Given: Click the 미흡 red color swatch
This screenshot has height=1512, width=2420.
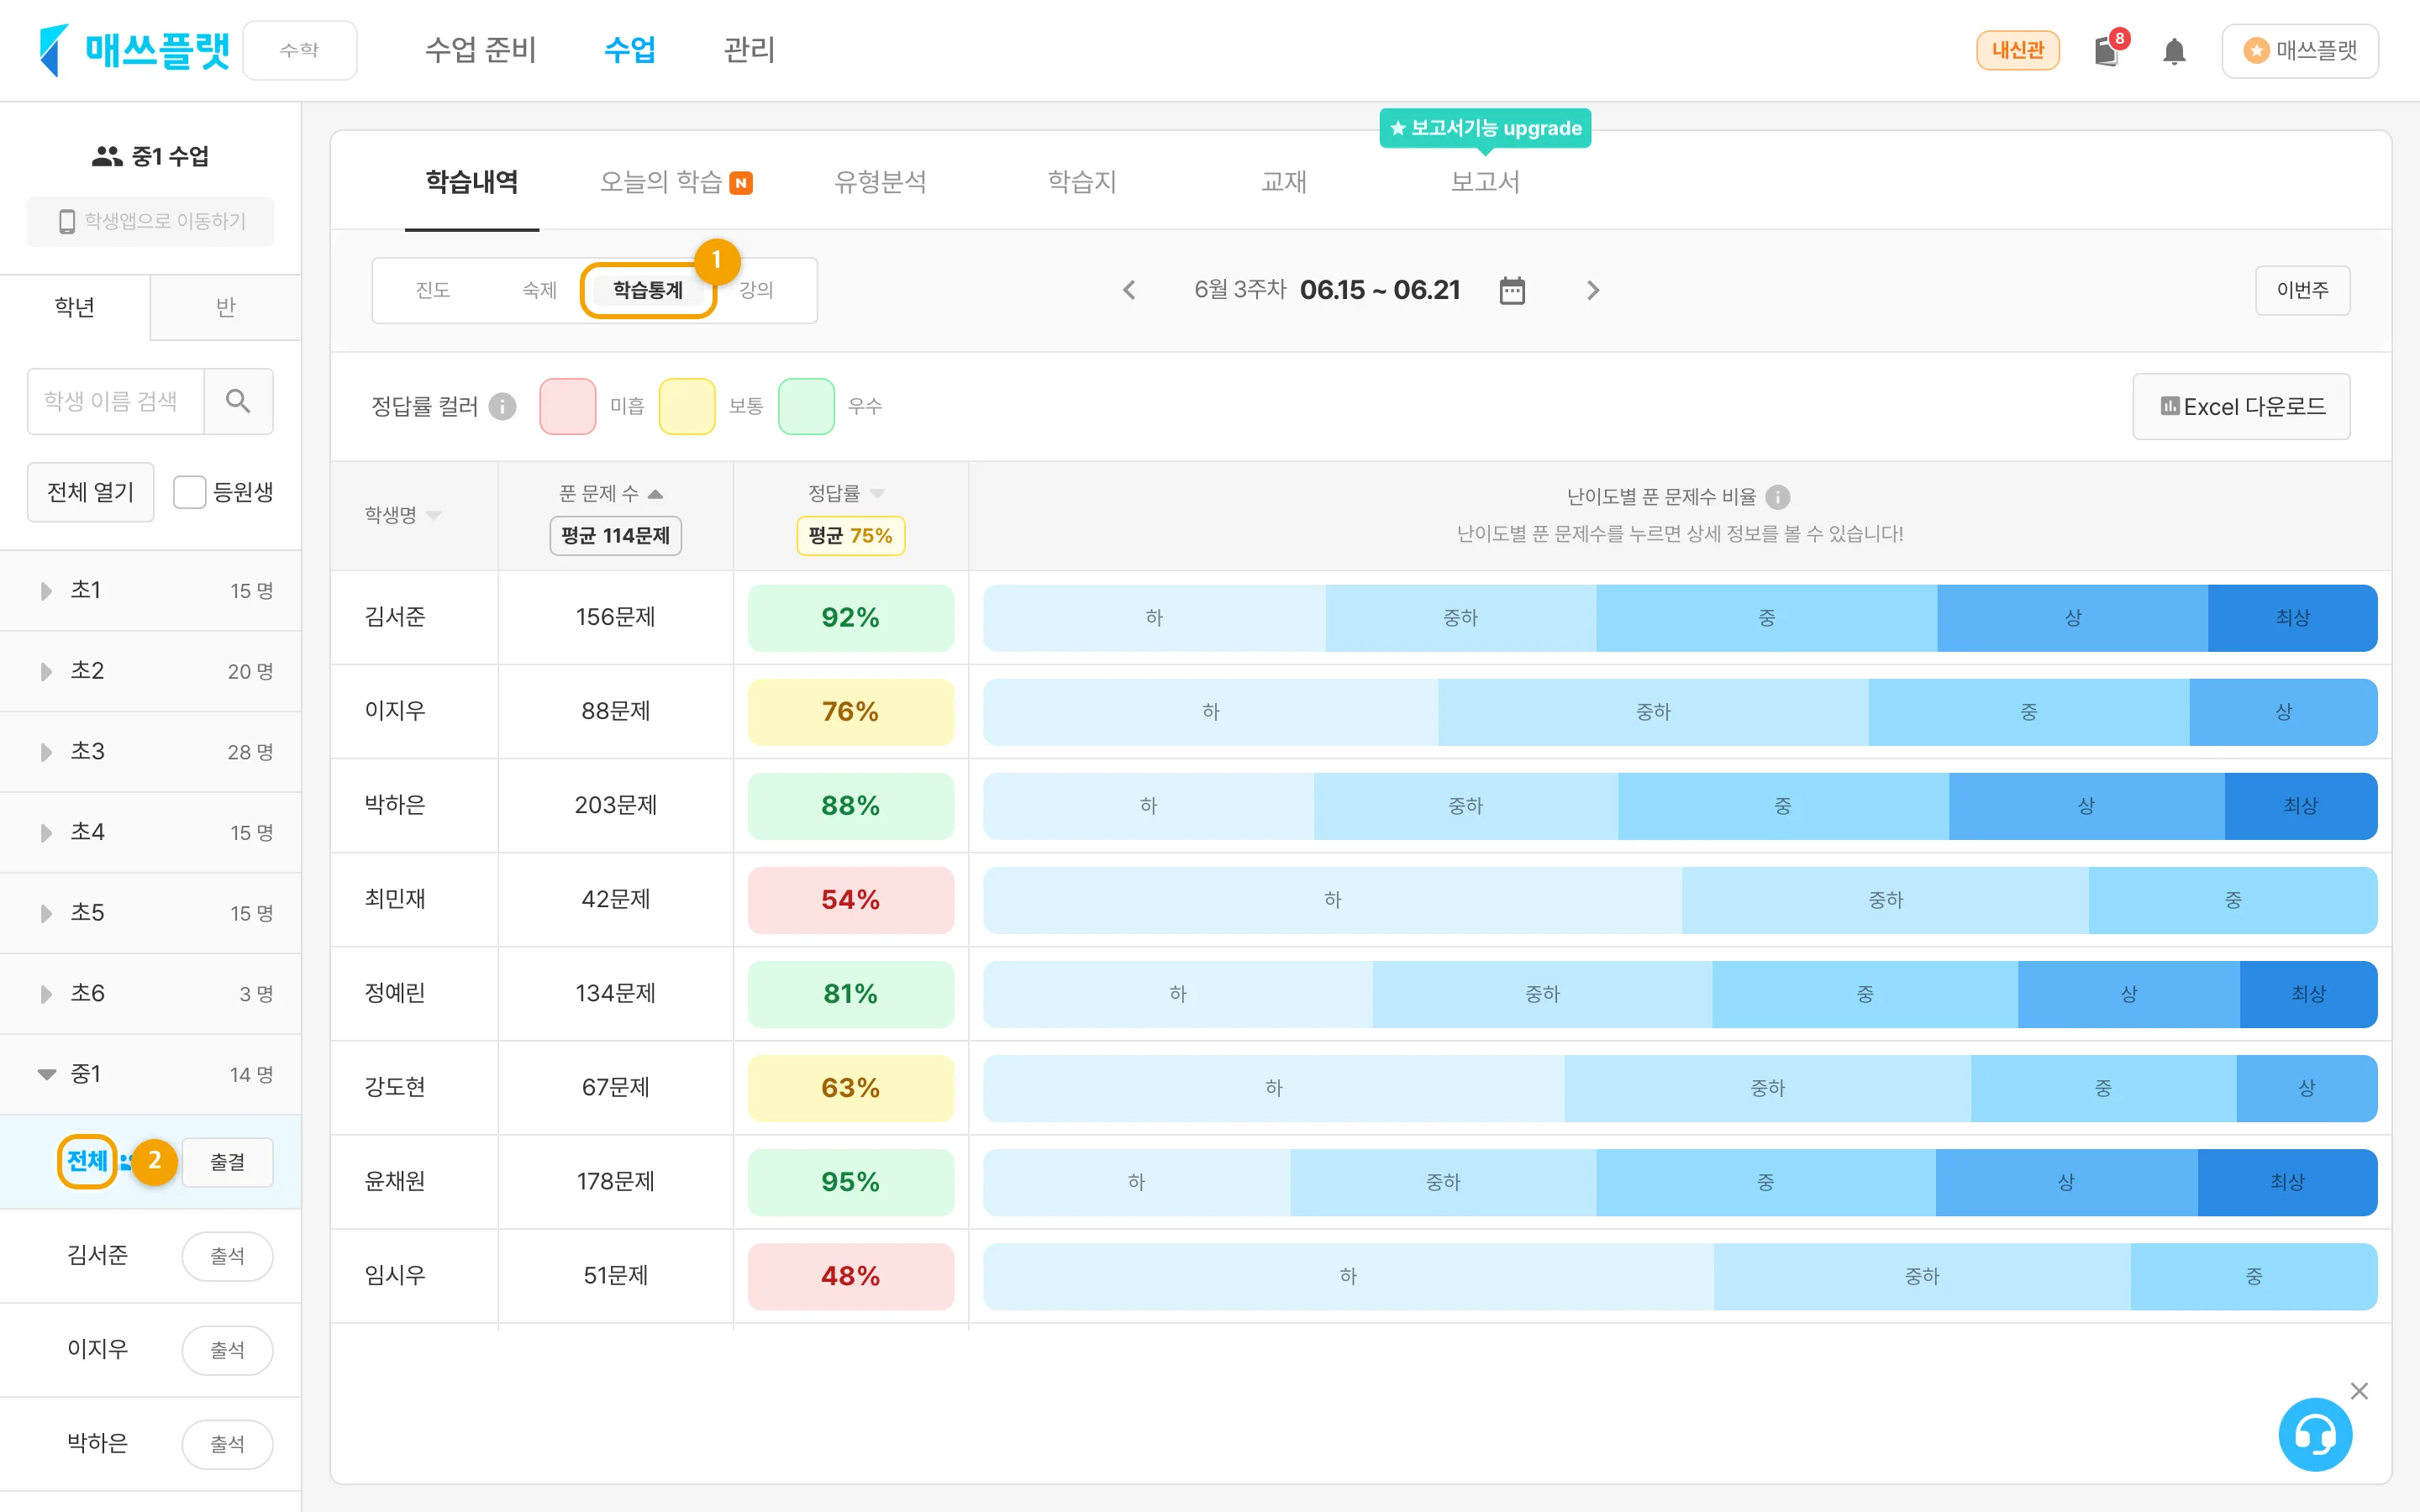Looking at the screenshot, I should tap(568, 407).
